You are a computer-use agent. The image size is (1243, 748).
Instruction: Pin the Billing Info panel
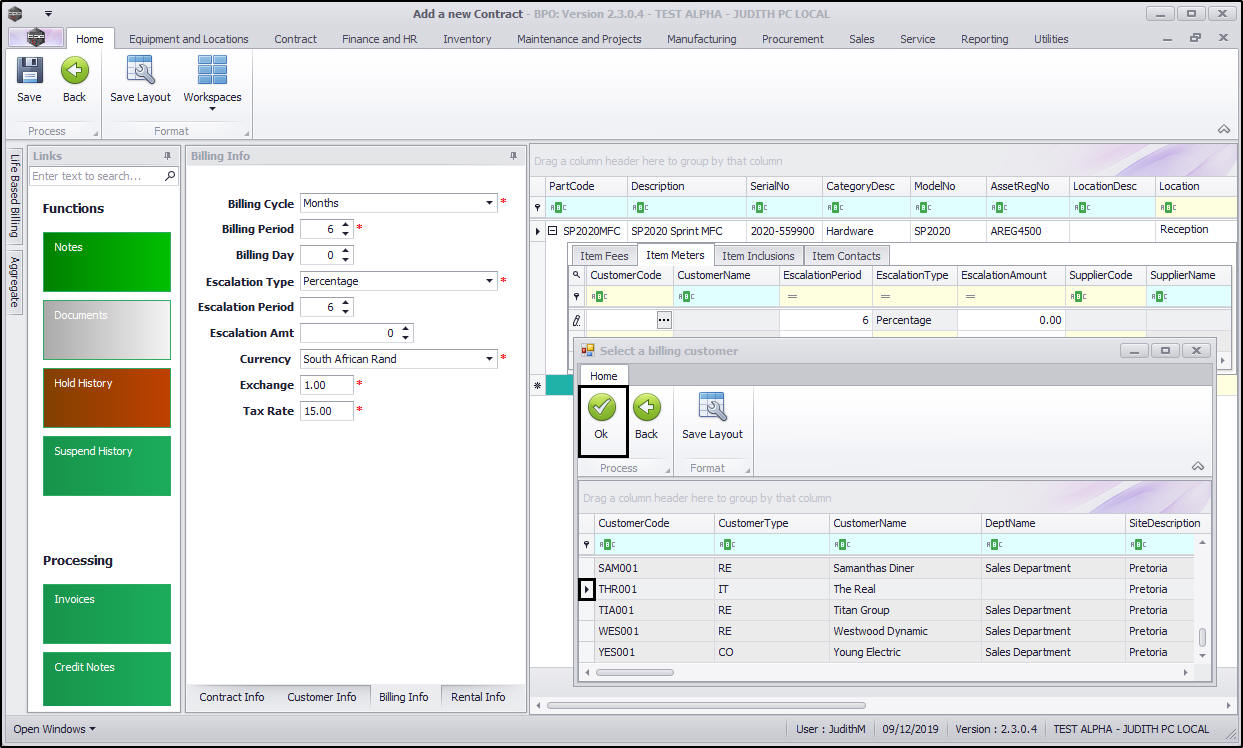coord(514,156)
